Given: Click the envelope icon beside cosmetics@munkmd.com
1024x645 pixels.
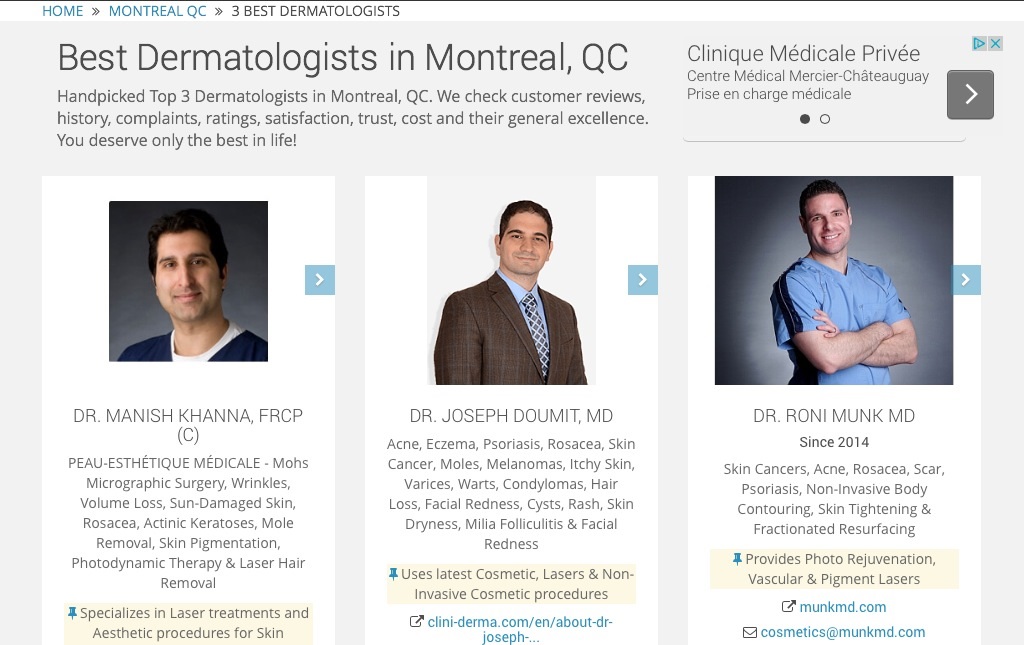Looking at the screenshot, I should [x=750, y=632].
